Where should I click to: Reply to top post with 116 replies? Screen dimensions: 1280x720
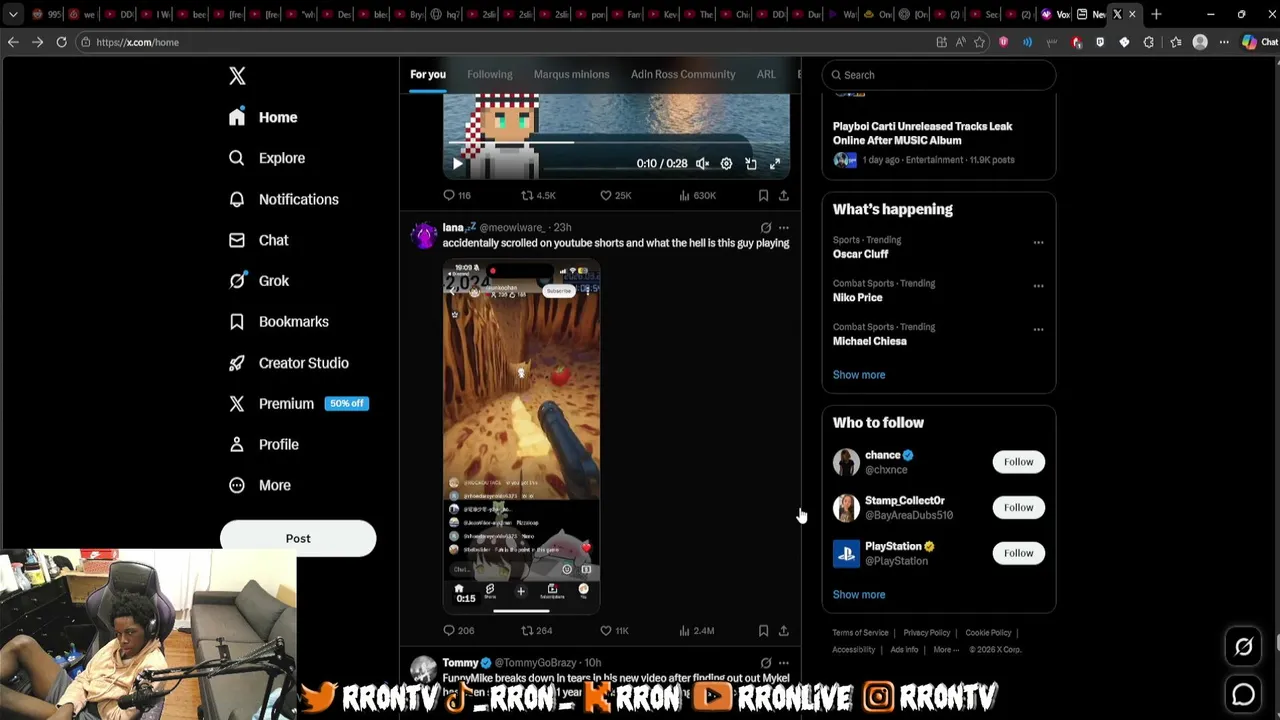coord(457,195)
